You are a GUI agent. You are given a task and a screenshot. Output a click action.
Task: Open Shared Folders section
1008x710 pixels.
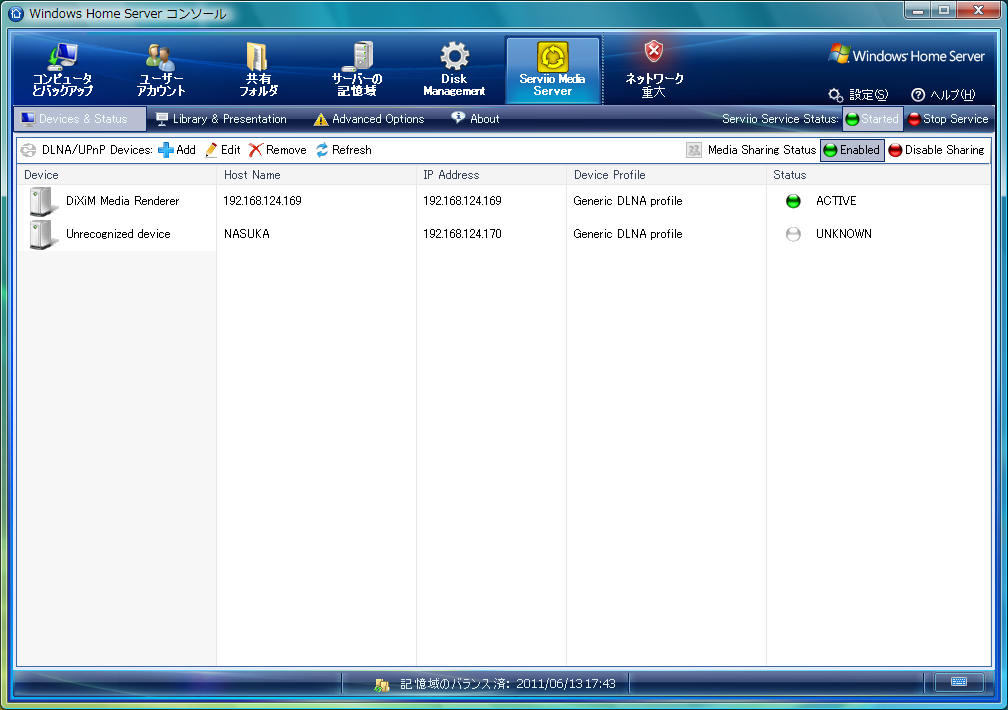point(258,70)
